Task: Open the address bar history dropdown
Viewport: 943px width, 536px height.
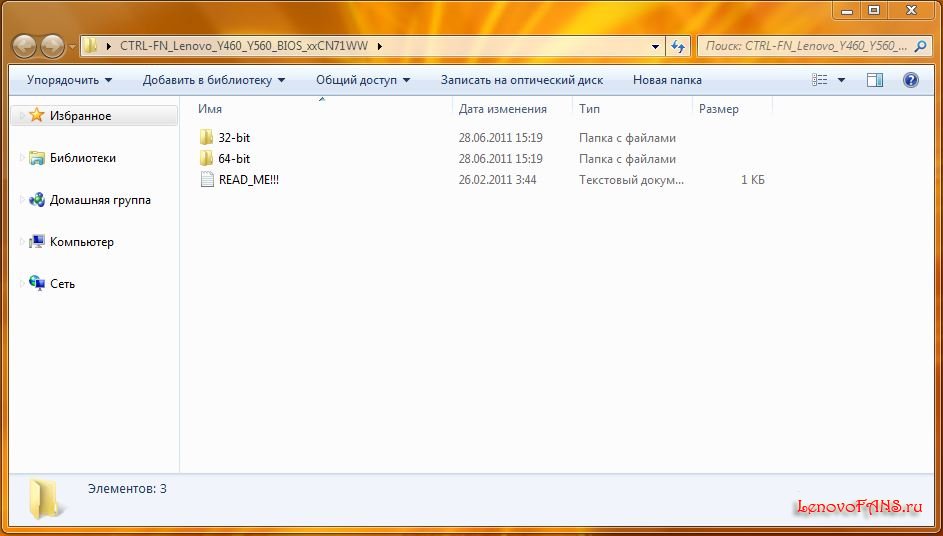Action: (656, 46)
